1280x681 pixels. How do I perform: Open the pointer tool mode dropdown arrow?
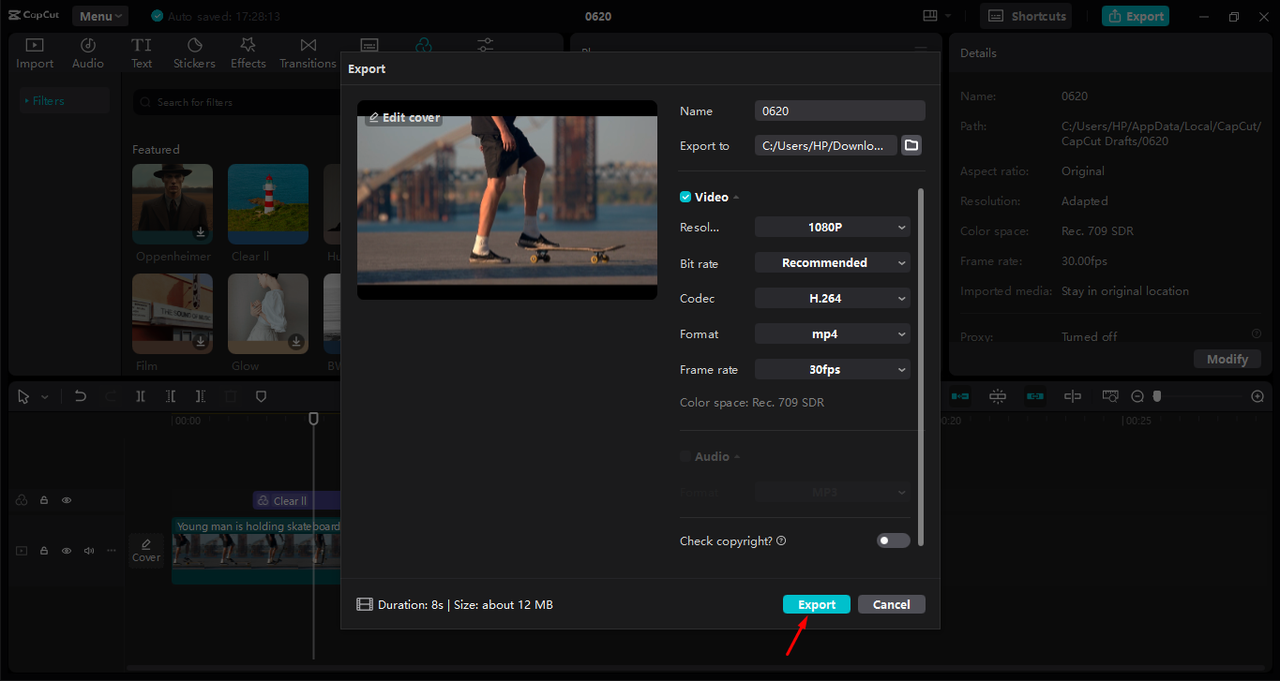[44, 397]
